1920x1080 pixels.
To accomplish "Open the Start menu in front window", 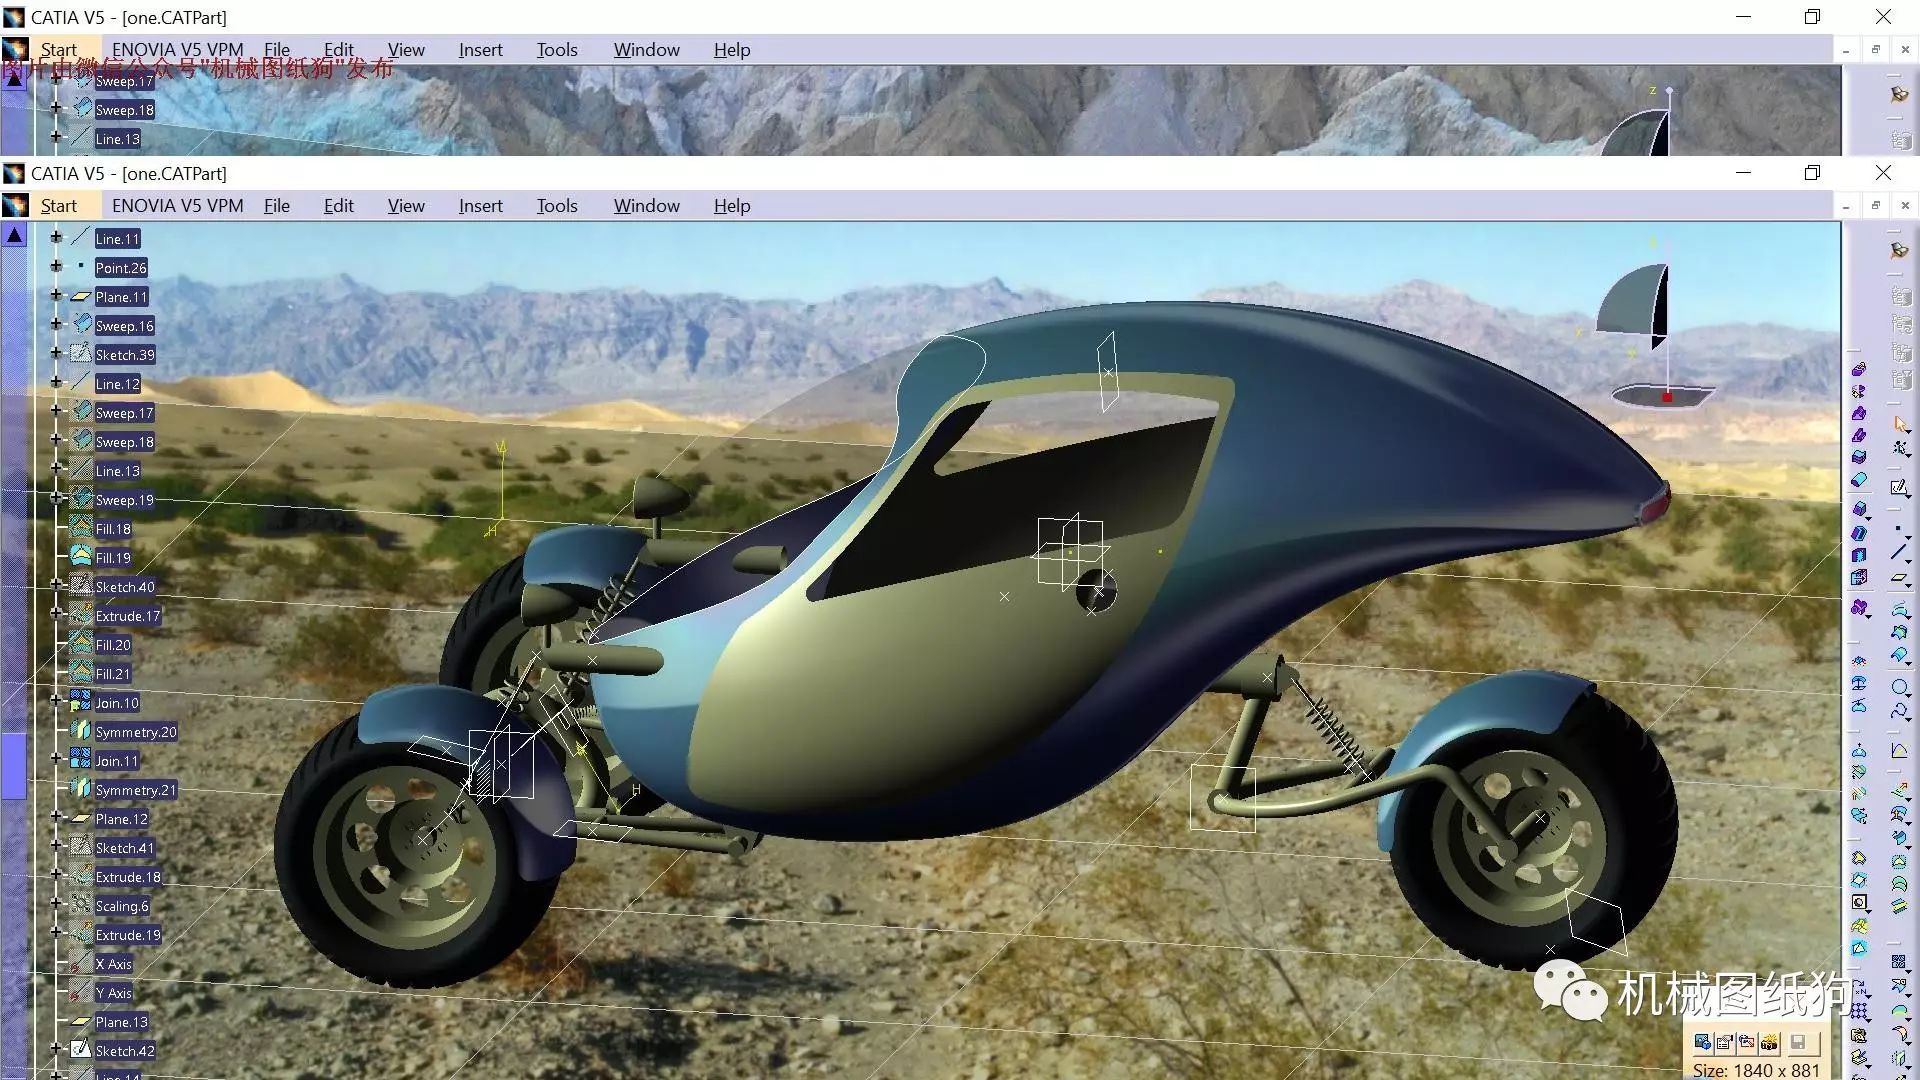I will [x=58, y=205].
